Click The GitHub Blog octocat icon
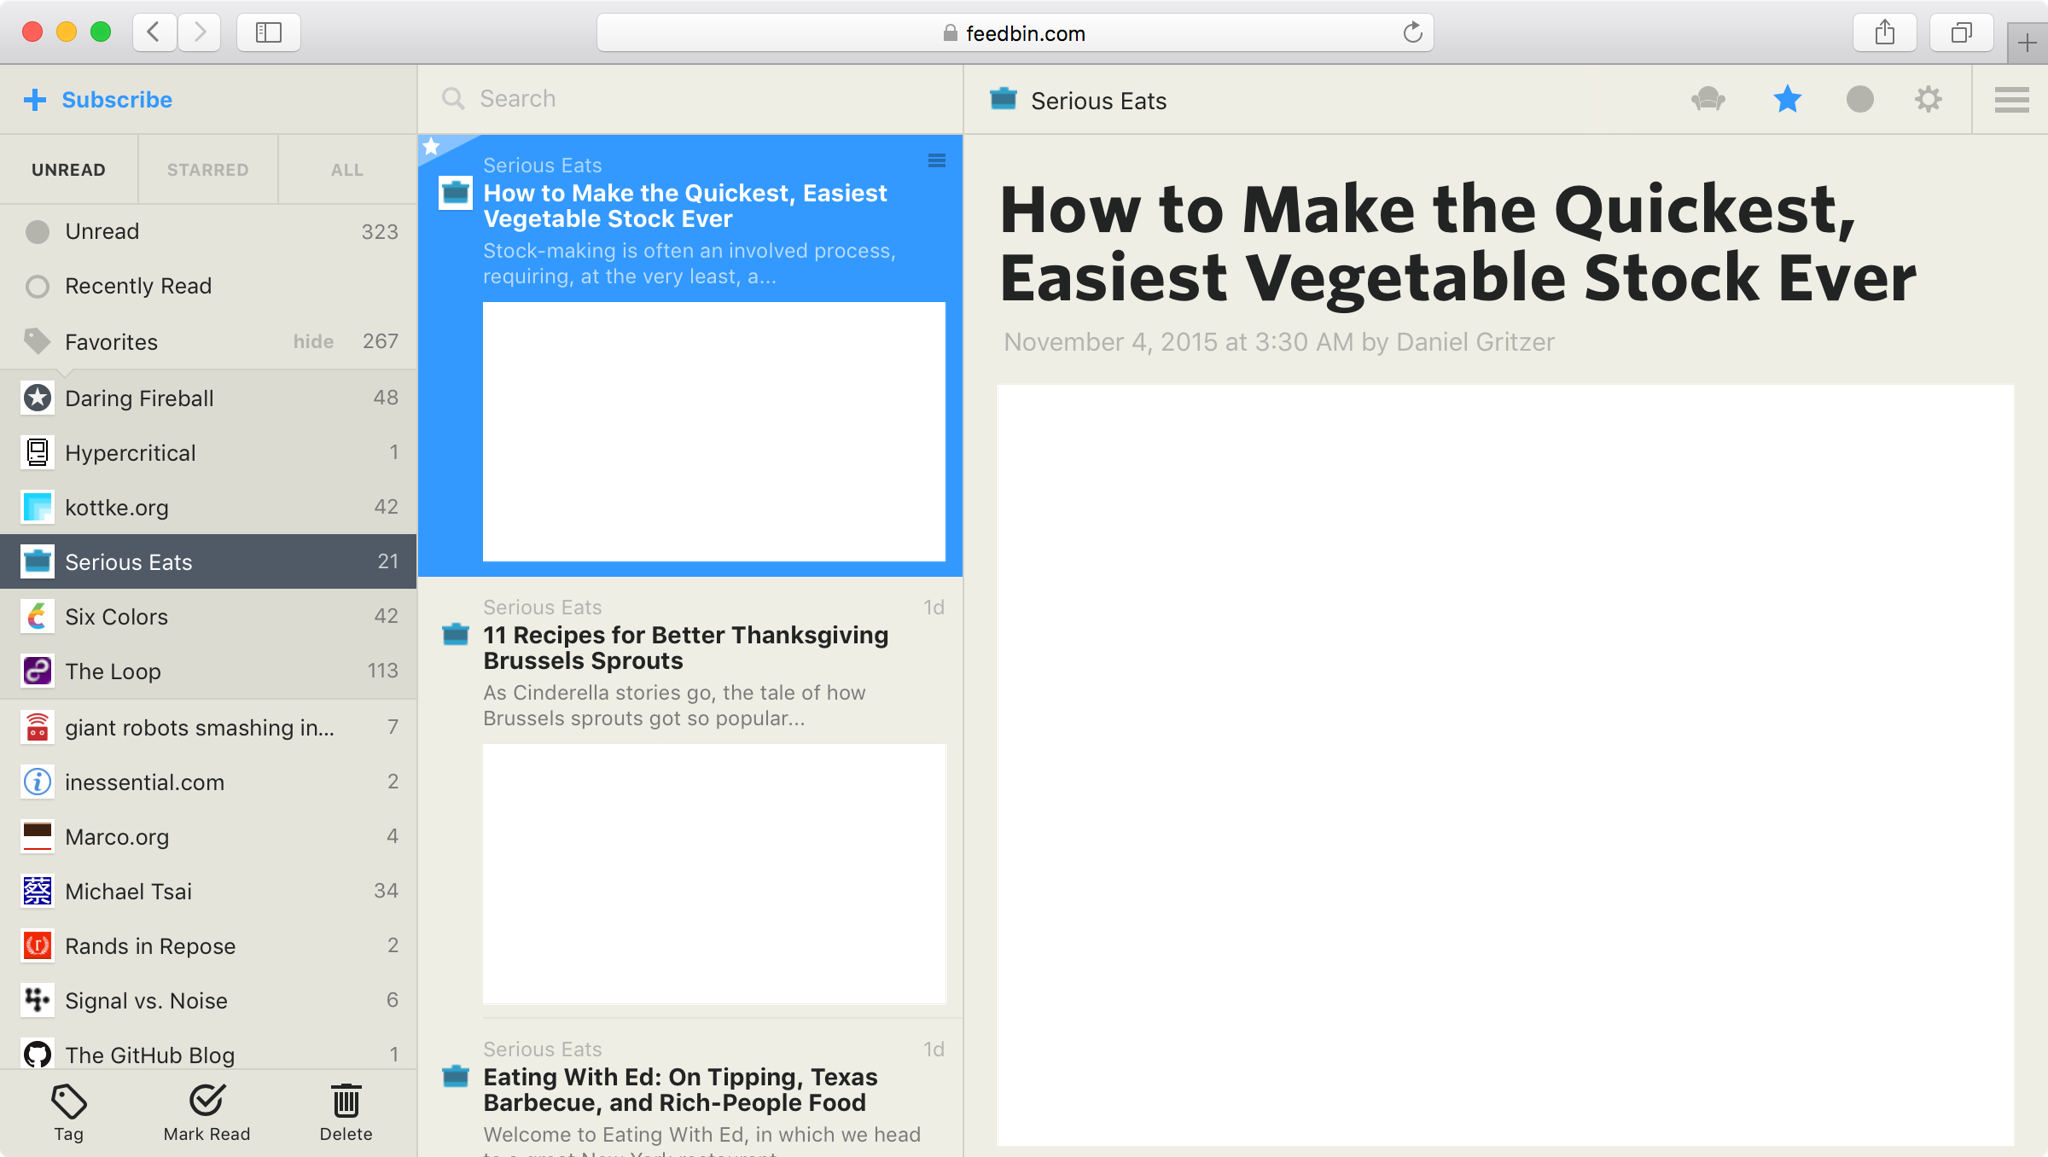Image resolution: width=2048 pixels, height=1157 pixels. (37, 1055)
